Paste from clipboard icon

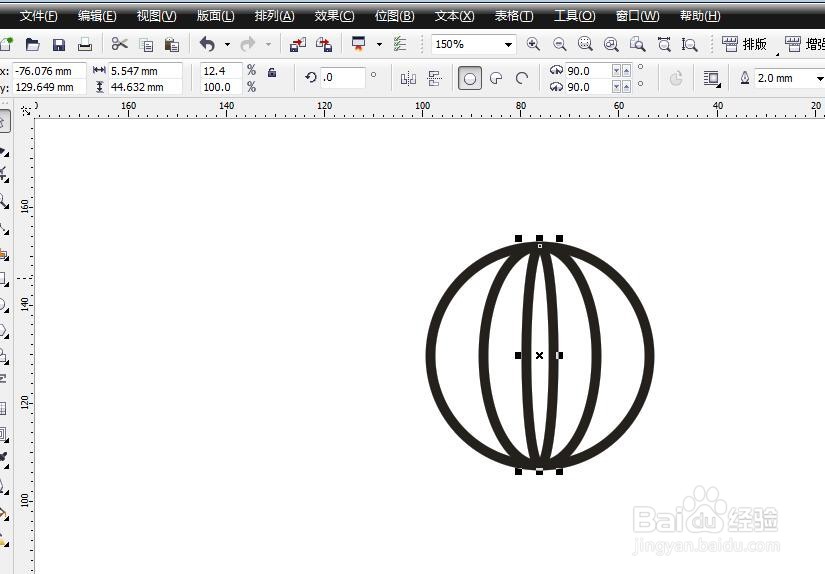(x=172, y=45)
